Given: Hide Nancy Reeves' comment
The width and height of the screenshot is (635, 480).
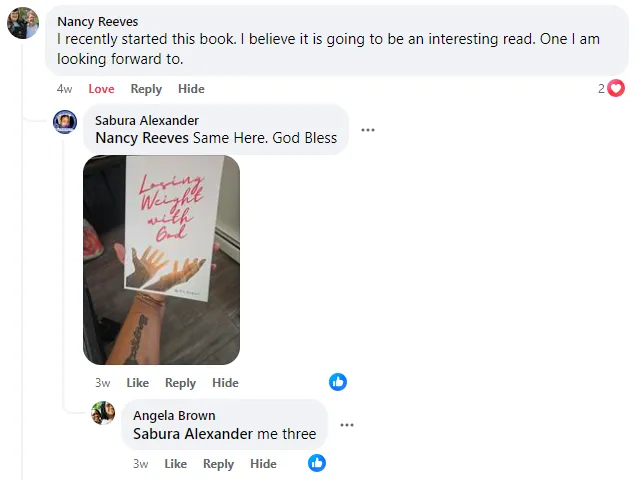Looking at the screenshot, I should (191, 89).
